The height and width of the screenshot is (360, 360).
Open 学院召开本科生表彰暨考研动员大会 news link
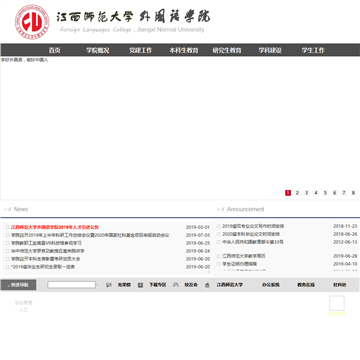point(45,259)
